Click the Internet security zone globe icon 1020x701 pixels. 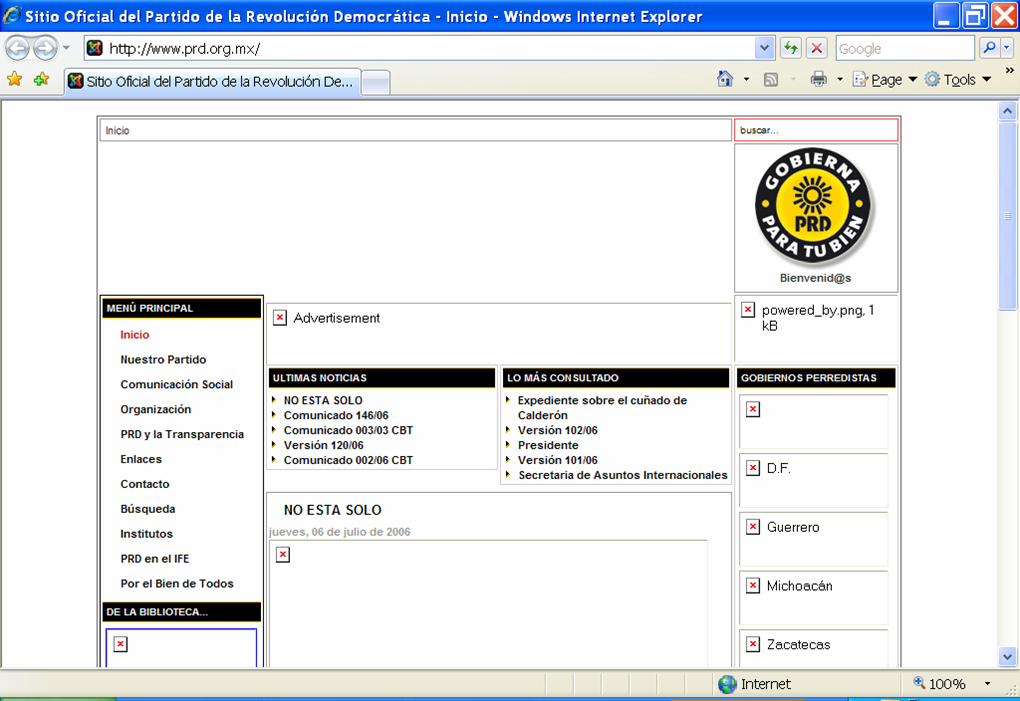click(727, 684)
